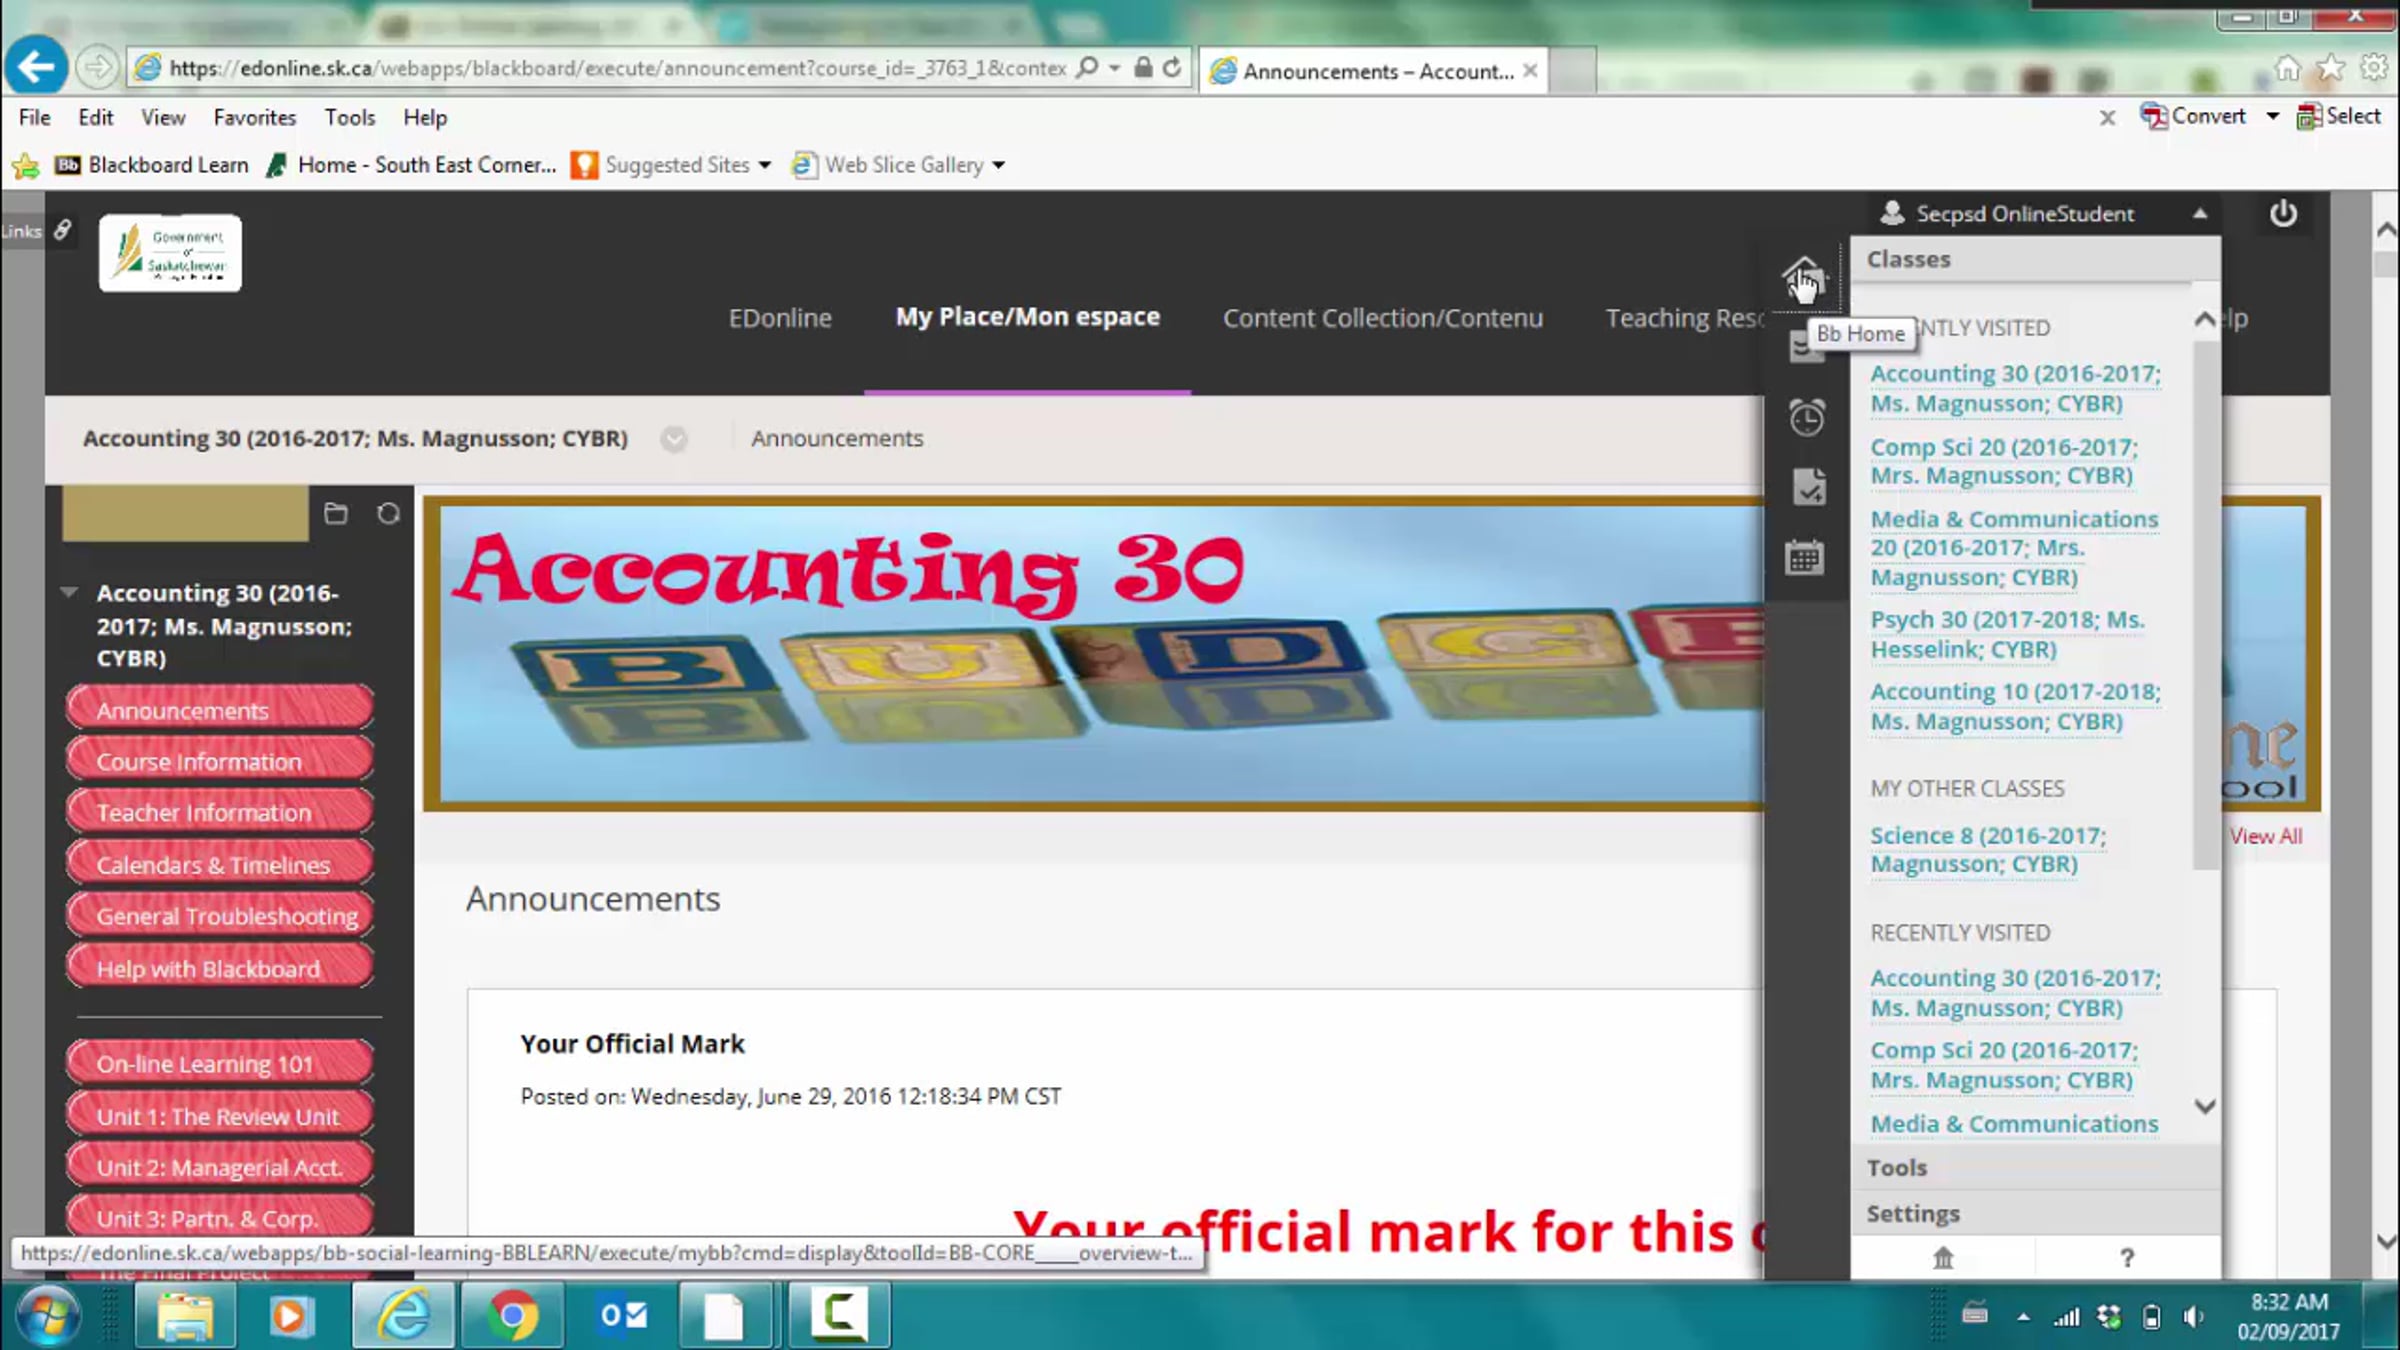
Task: Click the View All link
Action: 2266,836
